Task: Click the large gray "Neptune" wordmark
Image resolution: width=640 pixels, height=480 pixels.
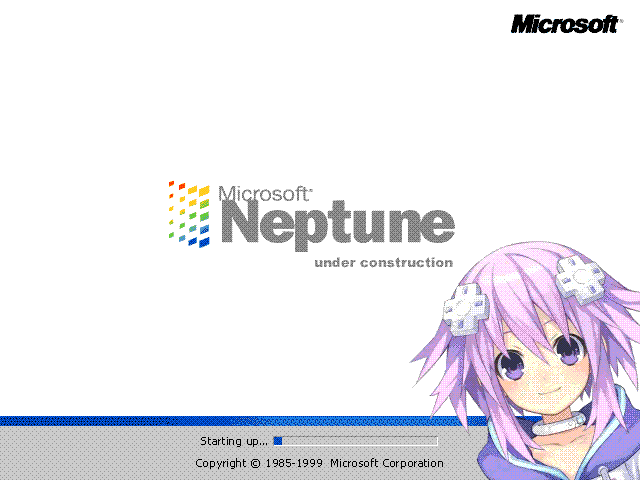Action: click(x=338, y=225)
